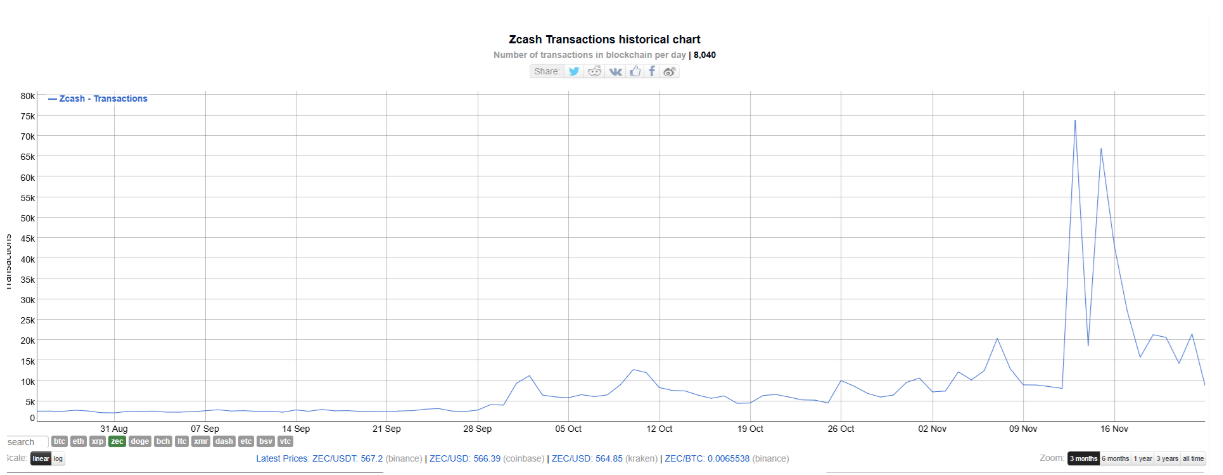Click the 50k y-axis label
Image resolution: width=1223 pixels, height=475 pixels.
tap(27, 218)
